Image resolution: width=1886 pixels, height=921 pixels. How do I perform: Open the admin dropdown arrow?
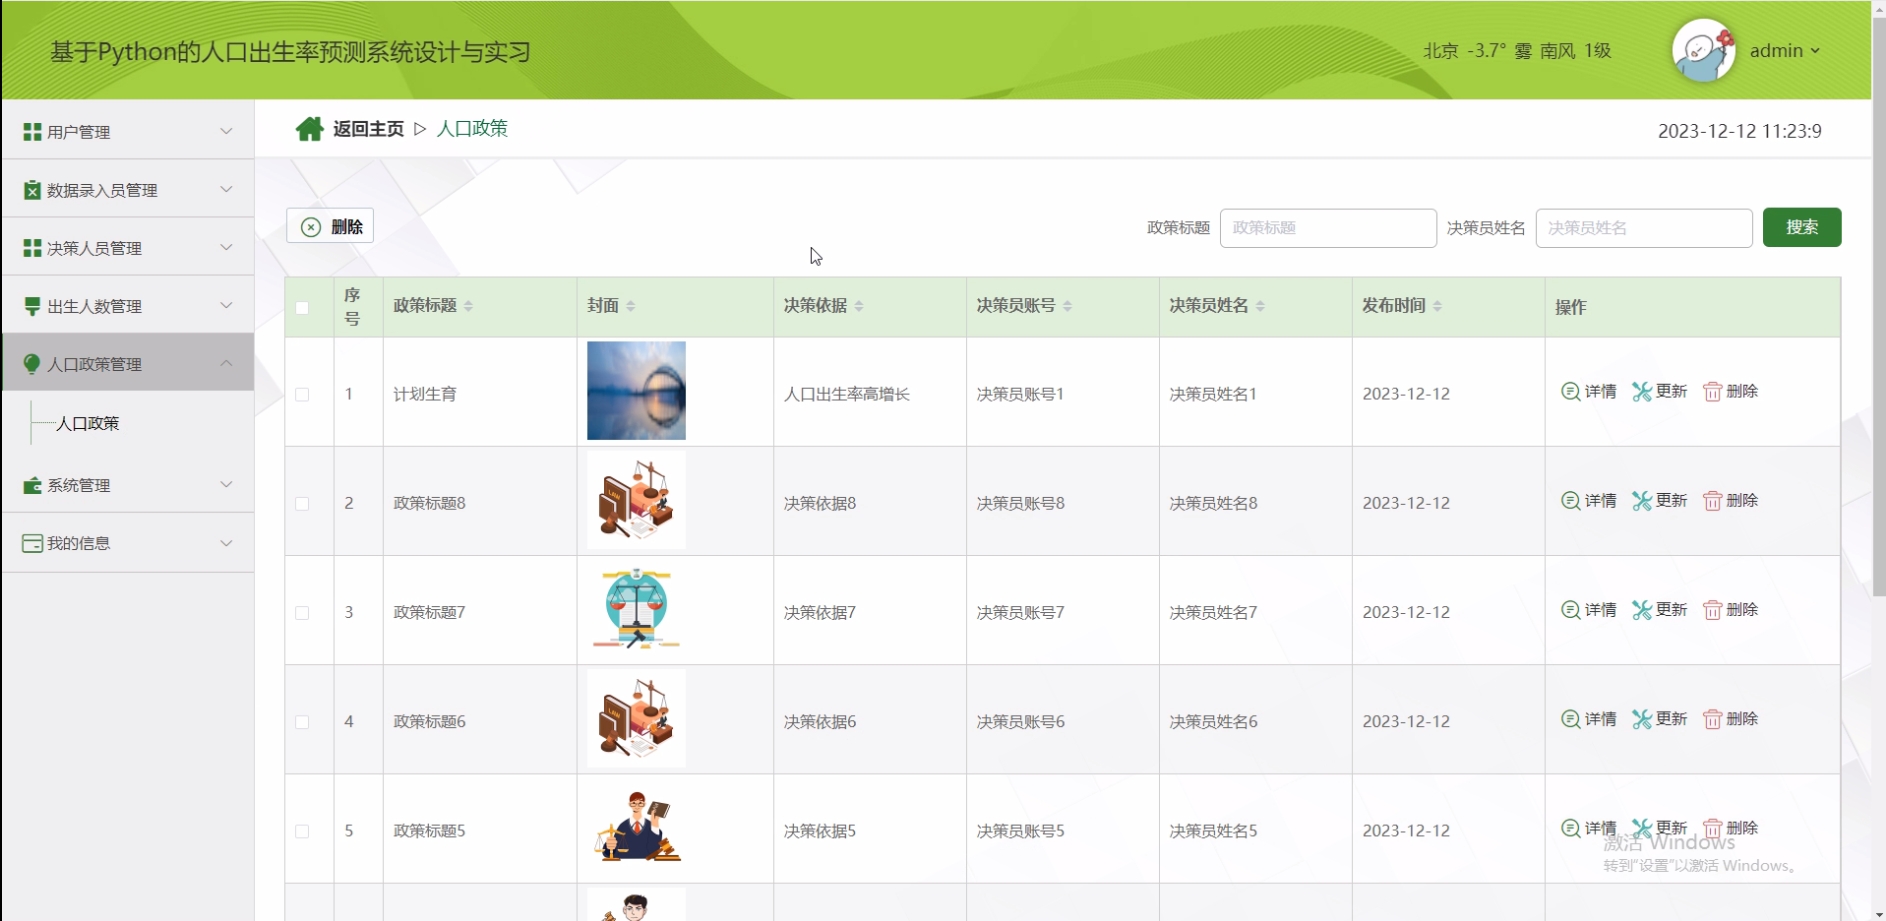tap(1815, 51)
